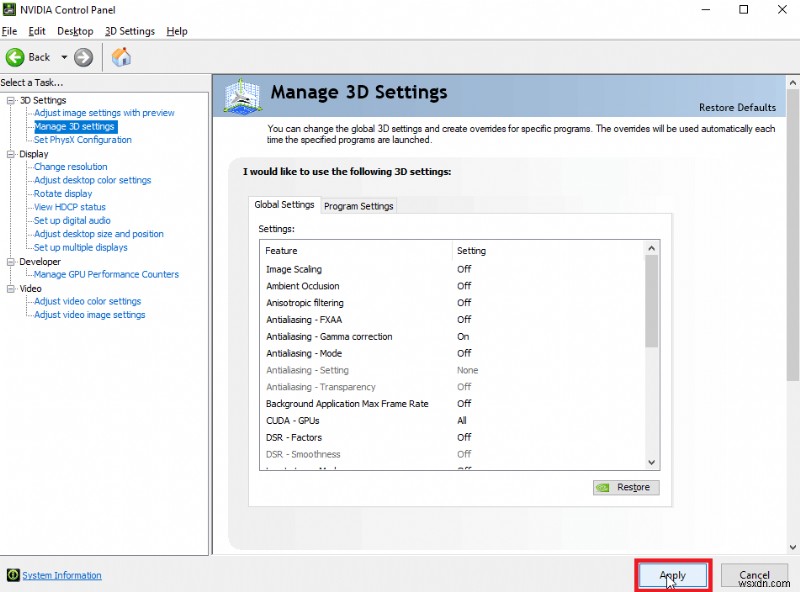Click the System Information icon
Screen dimensions: 800x592
[x=10, y=575]
